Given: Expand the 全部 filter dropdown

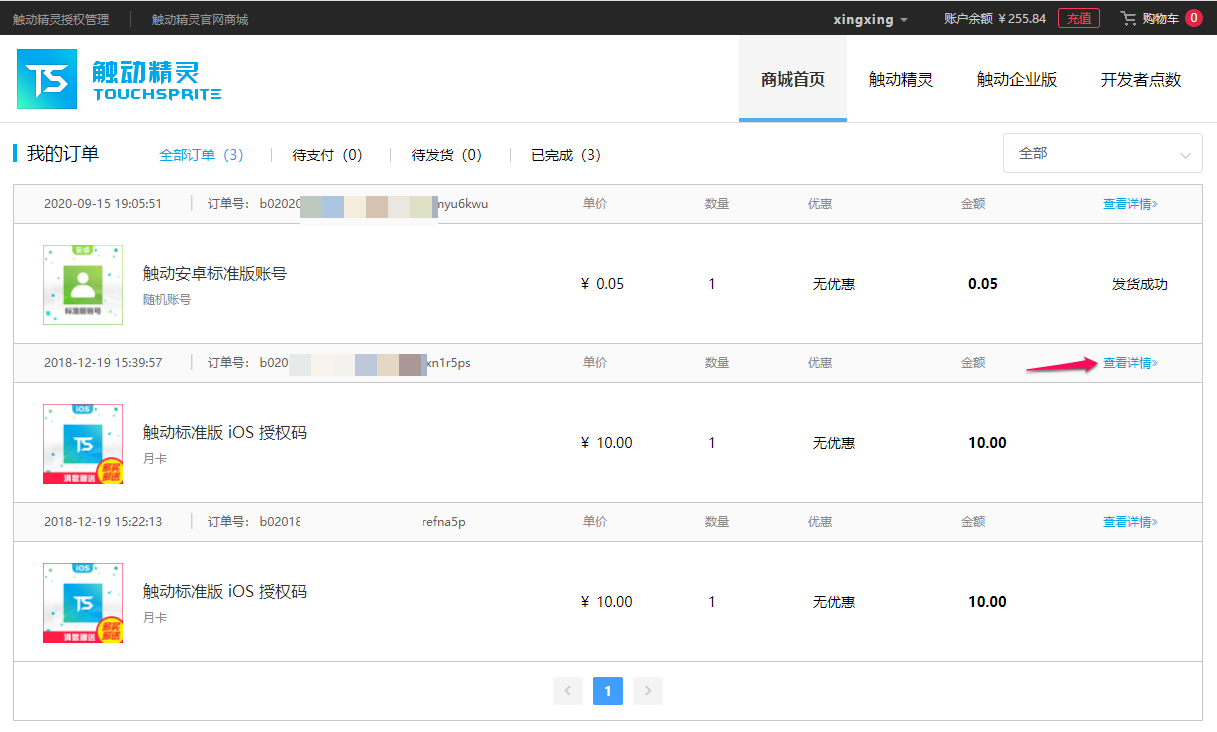Looking at the screenshot, I should click(x=1103, y=154).
